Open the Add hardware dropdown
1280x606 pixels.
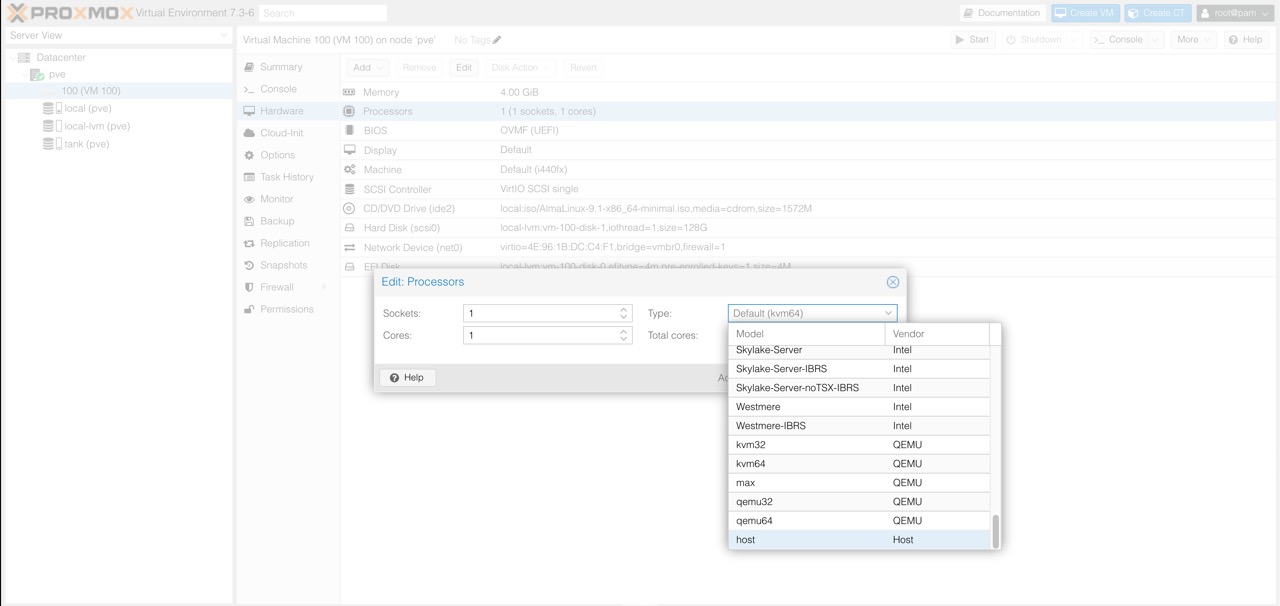368,67
